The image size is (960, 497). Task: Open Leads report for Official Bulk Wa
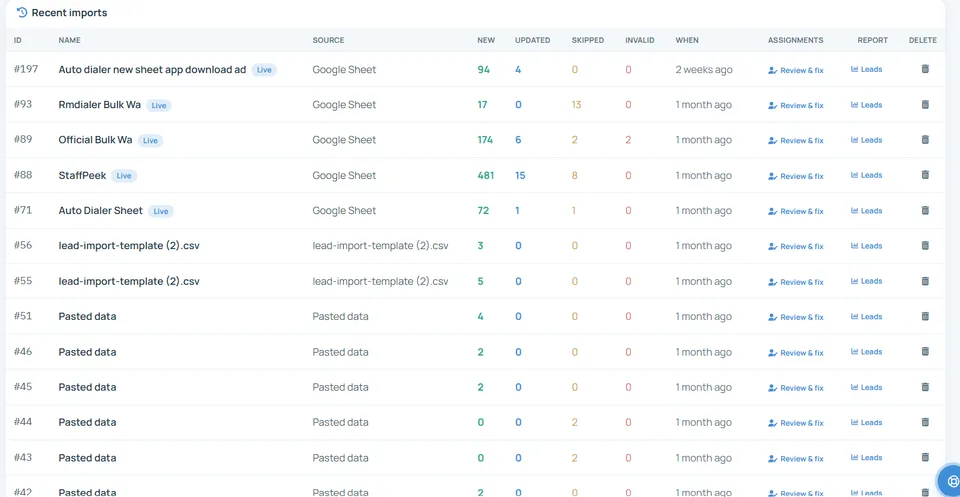coord(866,140)
